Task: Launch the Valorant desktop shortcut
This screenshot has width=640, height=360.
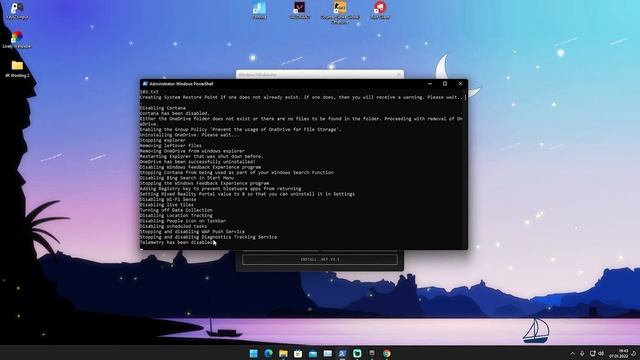Action: tap(299, 10)
